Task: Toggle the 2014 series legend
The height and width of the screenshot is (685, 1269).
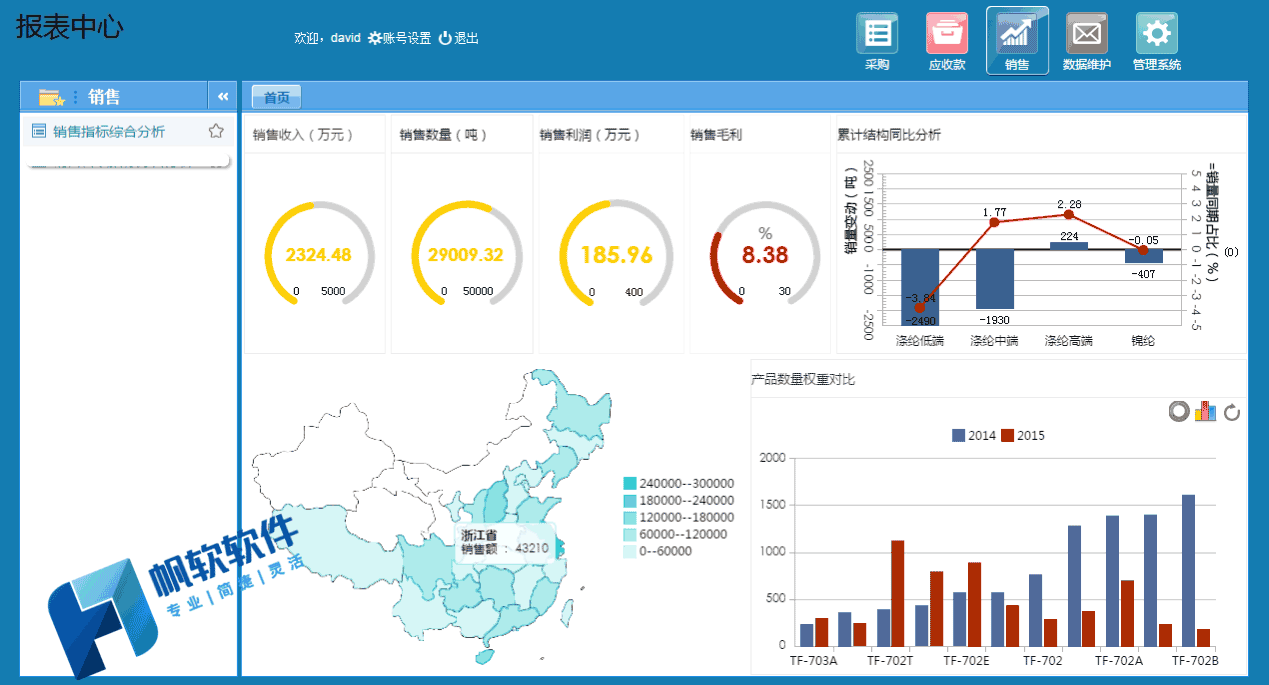Action: [974, 435]
